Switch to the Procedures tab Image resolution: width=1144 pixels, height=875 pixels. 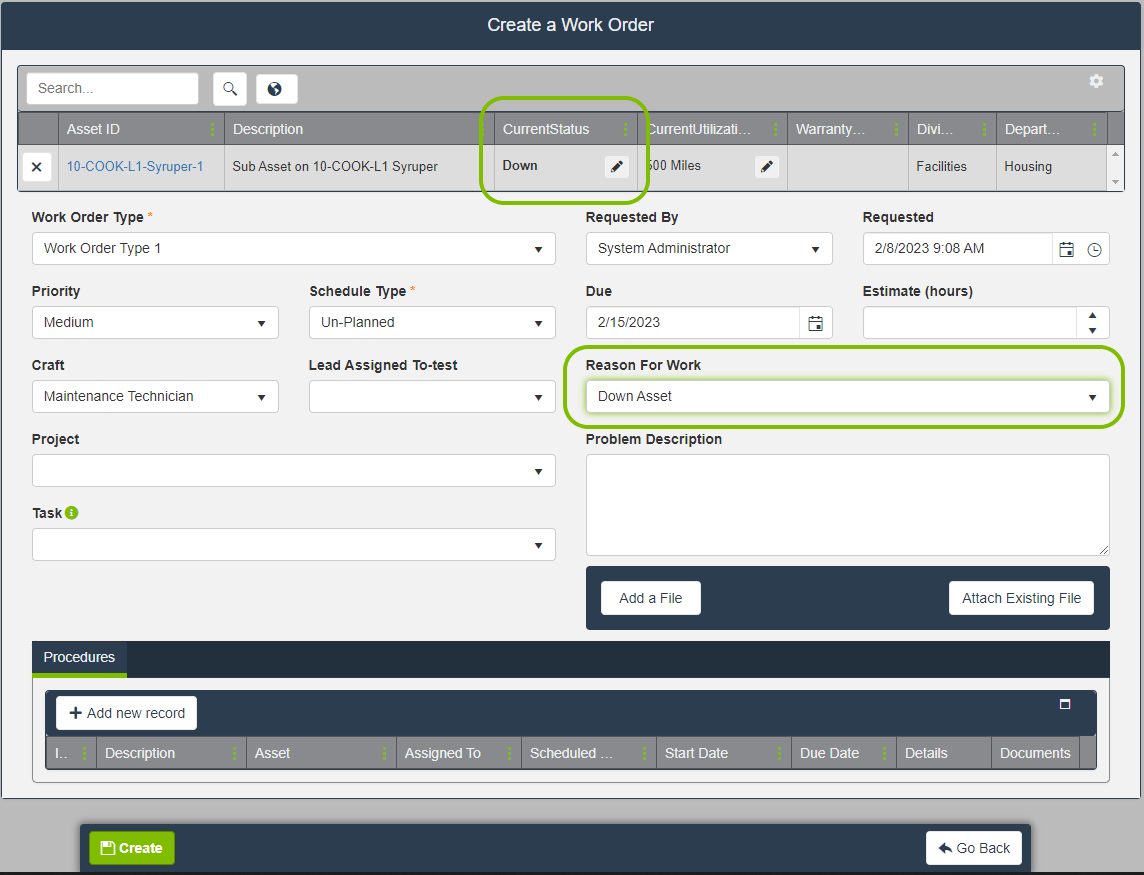[x=79, y=658]
